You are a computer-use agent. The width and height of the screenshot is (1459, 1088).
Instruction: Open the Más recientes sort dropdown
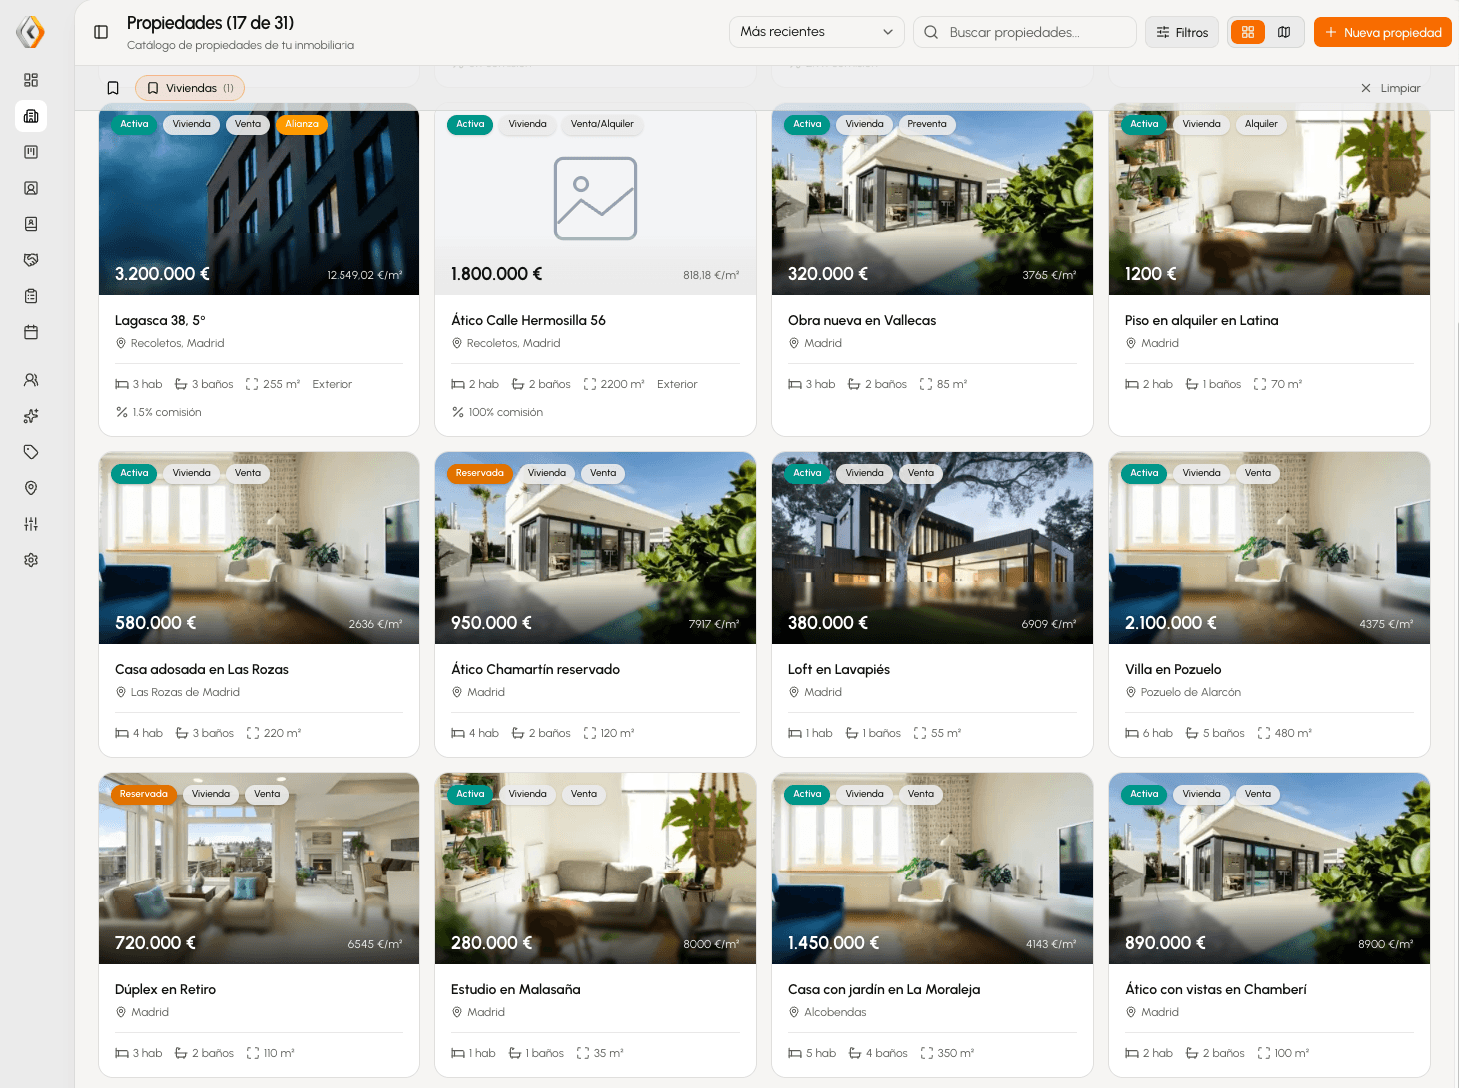point(816,32)
